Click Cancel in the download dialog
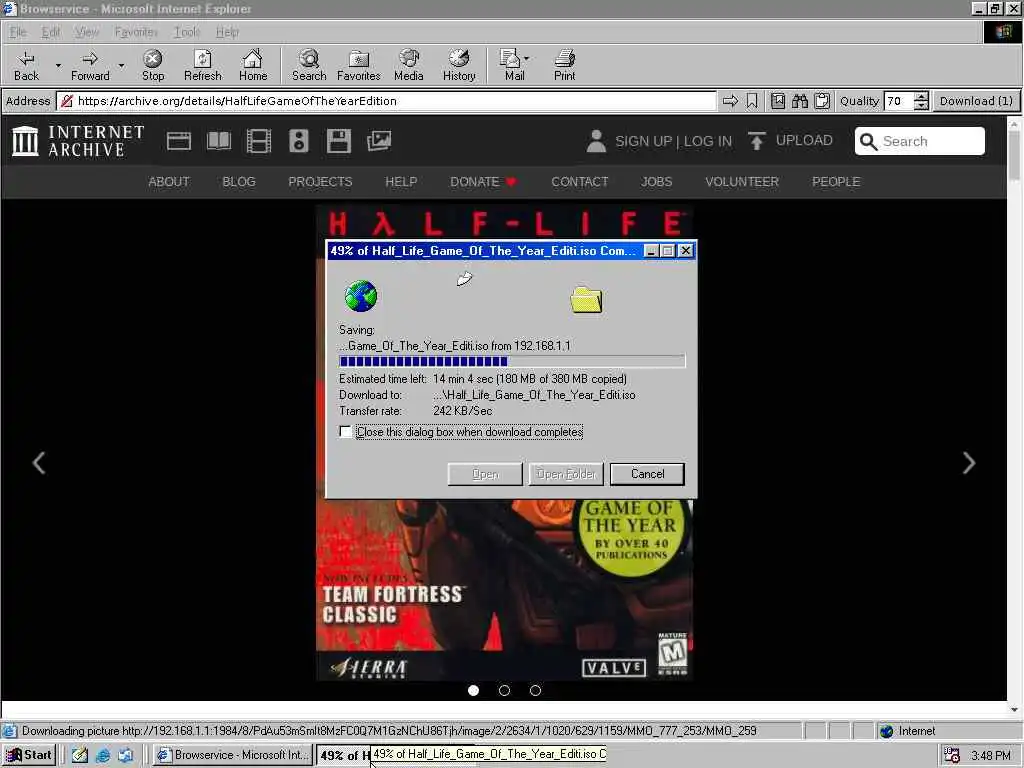This screenshot has width=1024, height=768. (647, 474)
